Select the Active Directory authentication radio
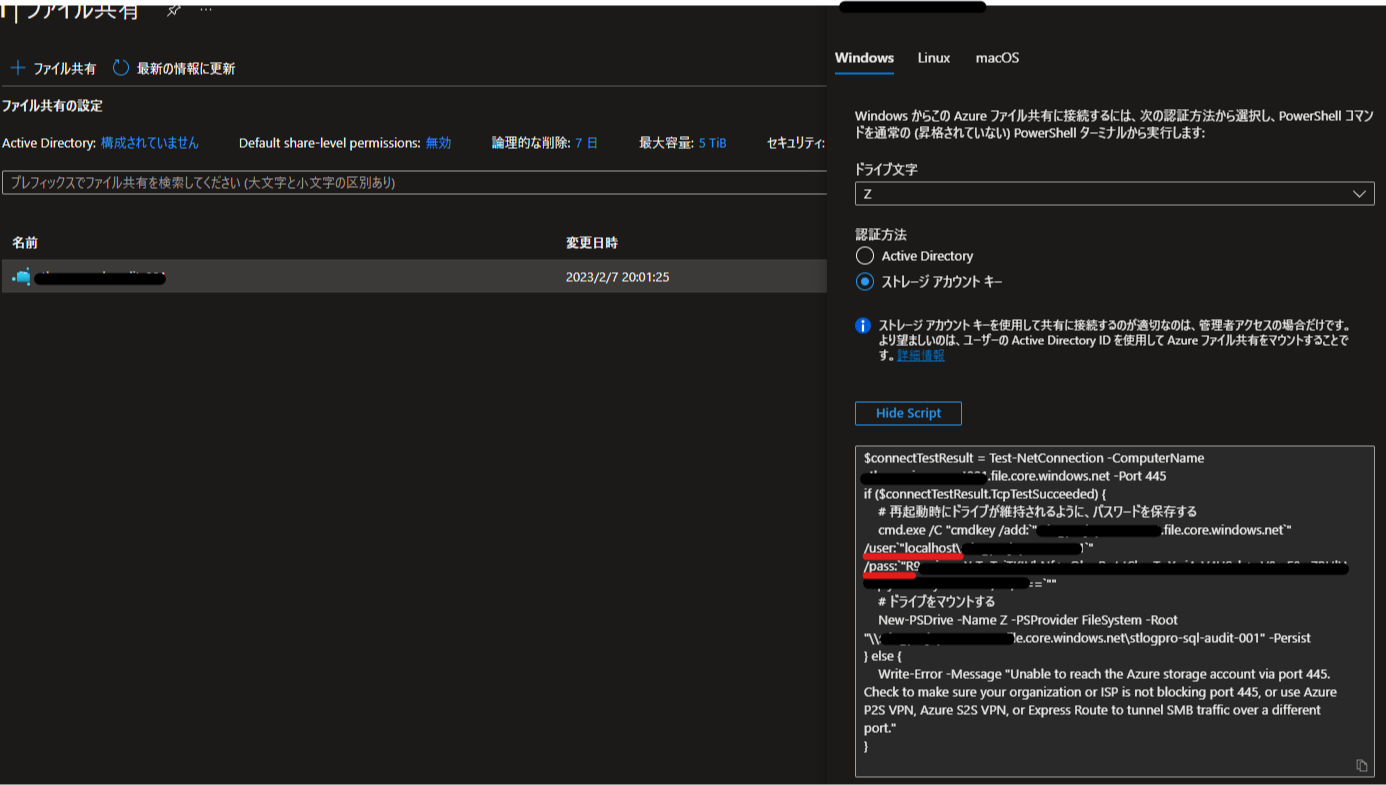Viewport: 1386px width, 785px height. [864, 255]
